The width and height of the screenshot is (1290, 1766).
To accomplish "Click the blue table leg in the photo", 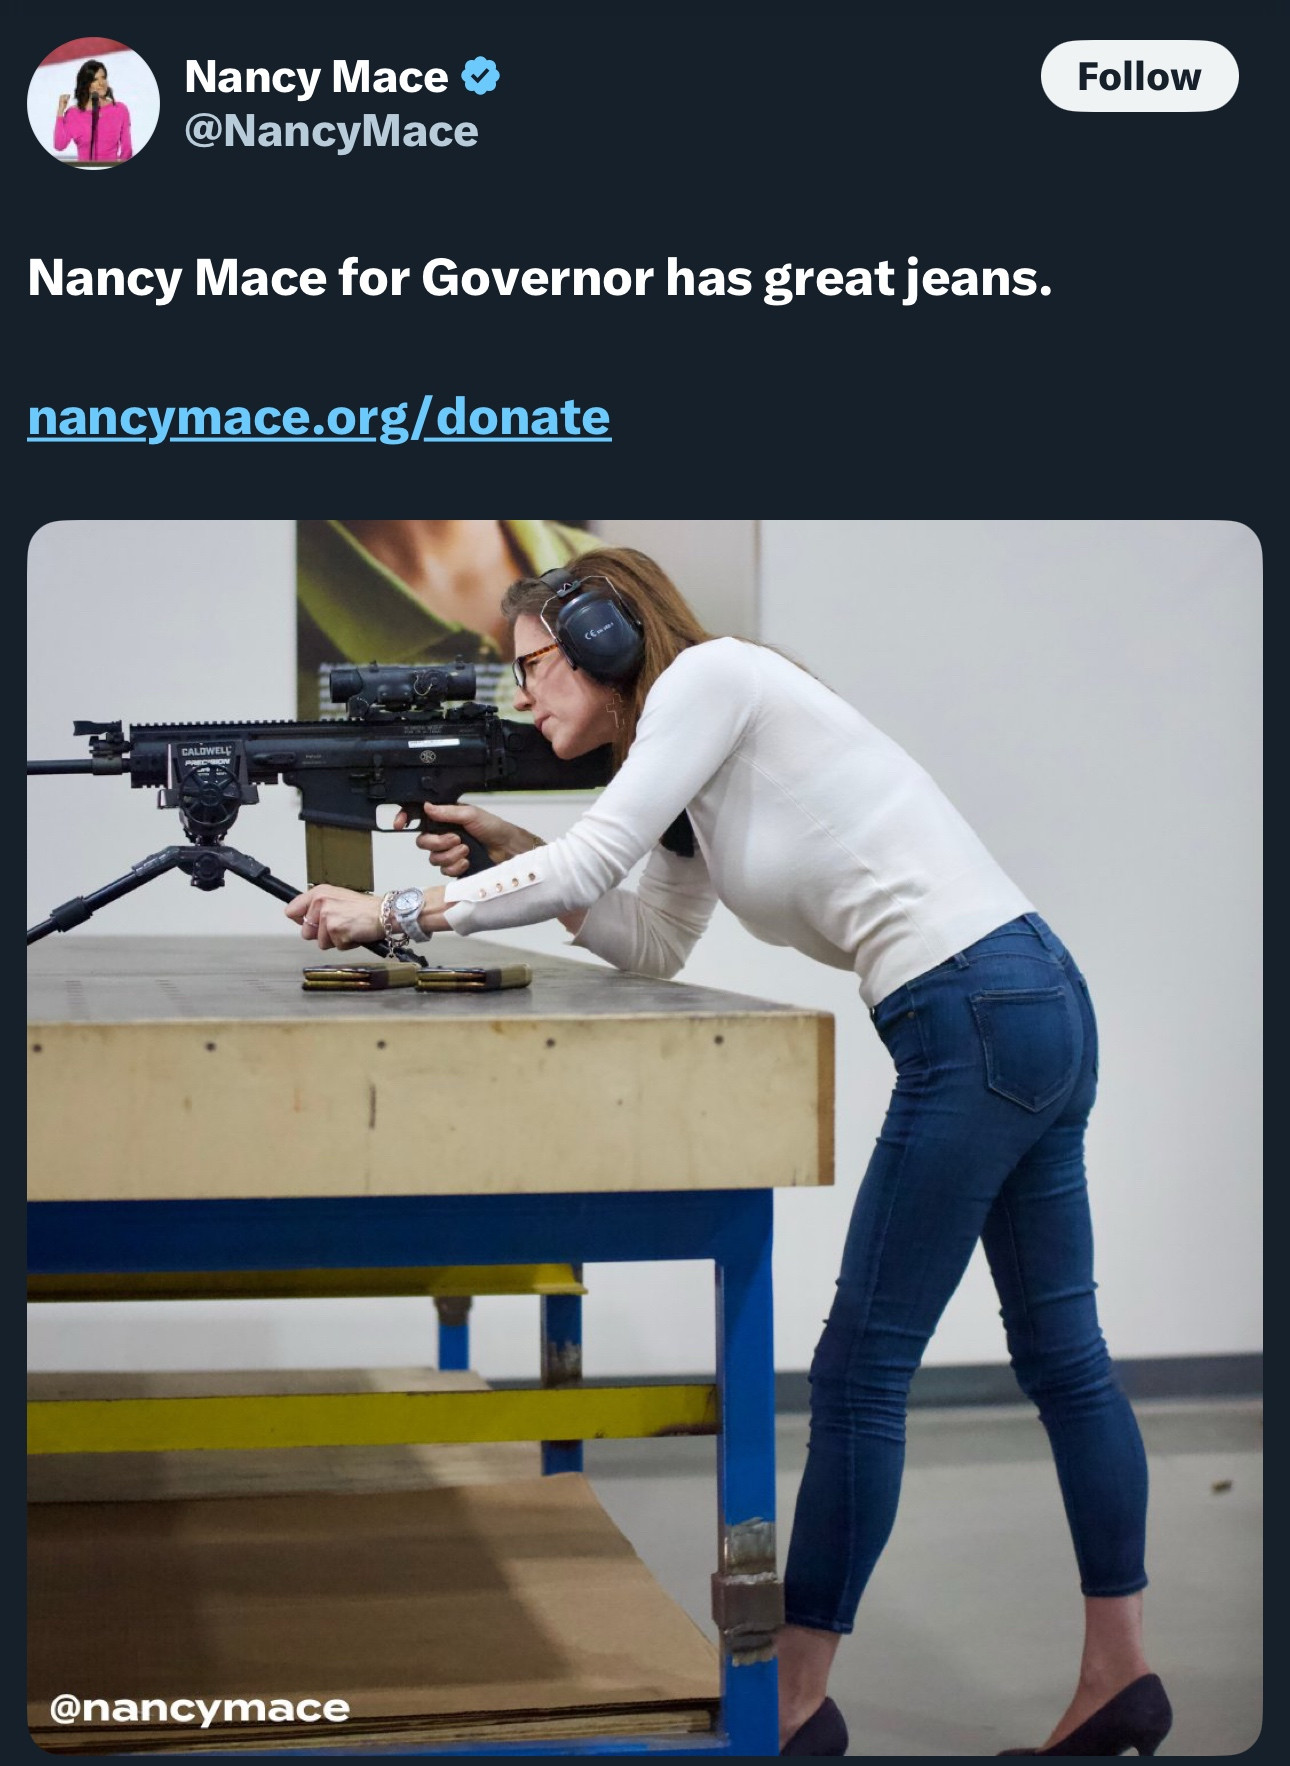I will (748, 1470).
